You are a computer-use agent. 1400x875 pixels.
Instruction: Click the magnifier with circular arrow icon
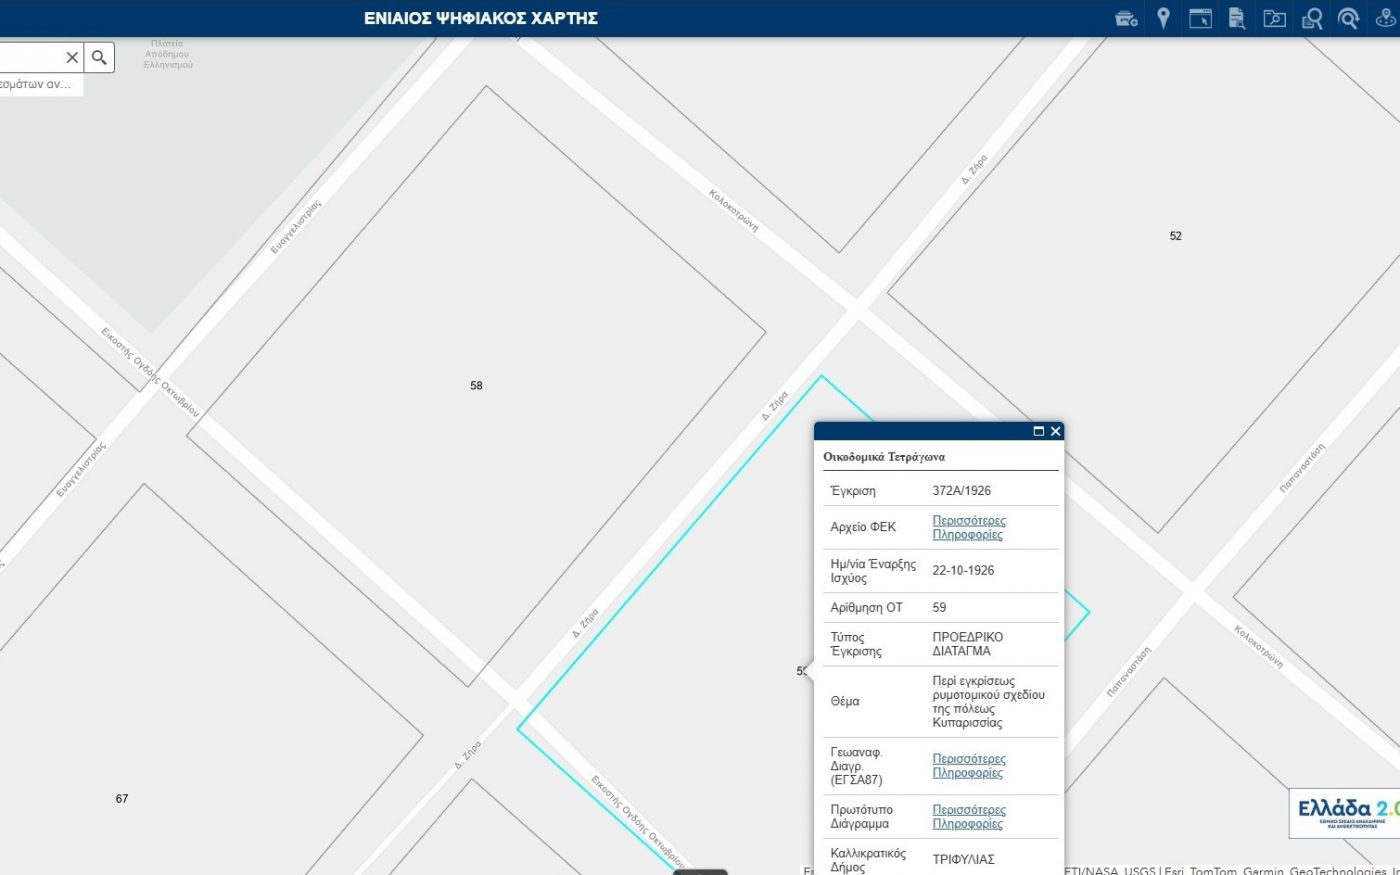1349,18
